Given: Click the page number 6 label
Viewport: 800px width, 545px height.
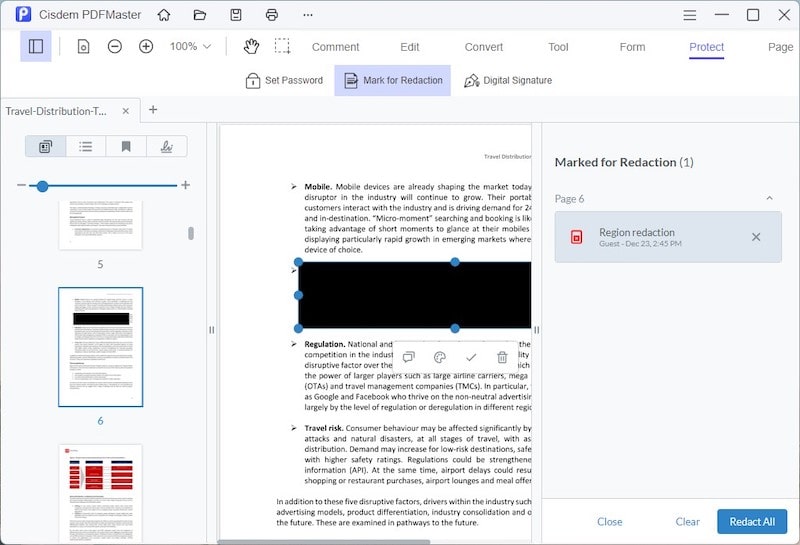Looking at the screenshot, I should point(101,421).
